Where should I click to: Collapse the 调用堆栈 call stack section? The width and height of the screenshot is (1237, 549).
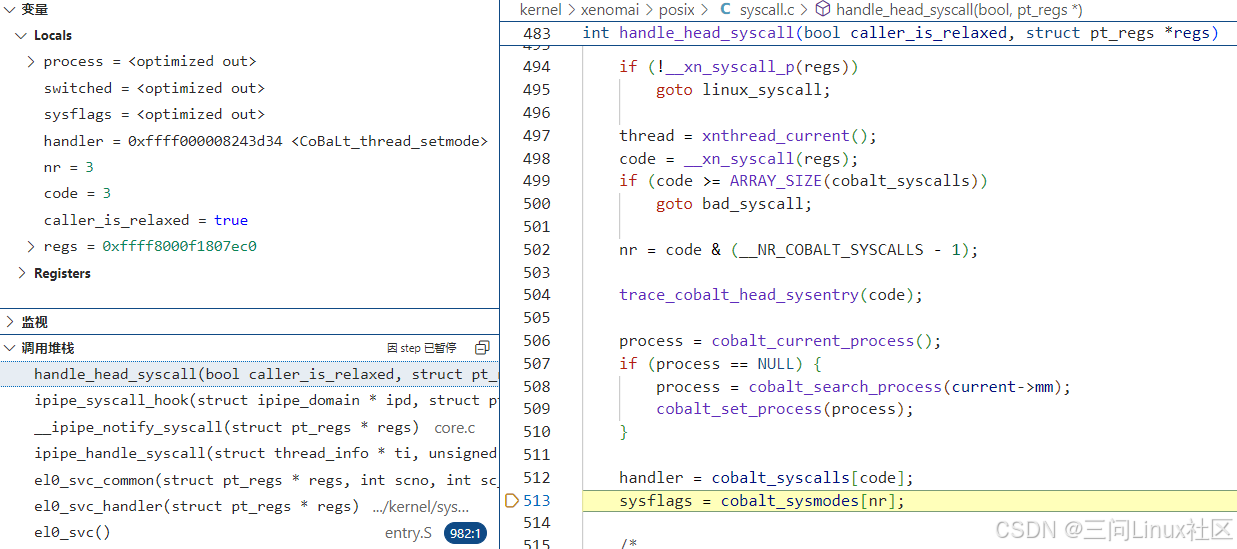10,348
